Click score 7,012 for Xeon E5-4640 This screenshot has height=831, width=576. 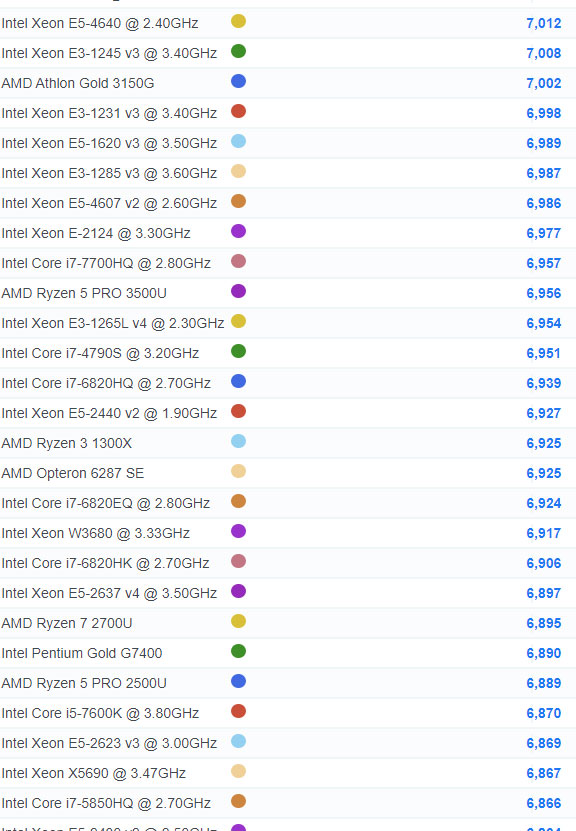pos(544,23)
